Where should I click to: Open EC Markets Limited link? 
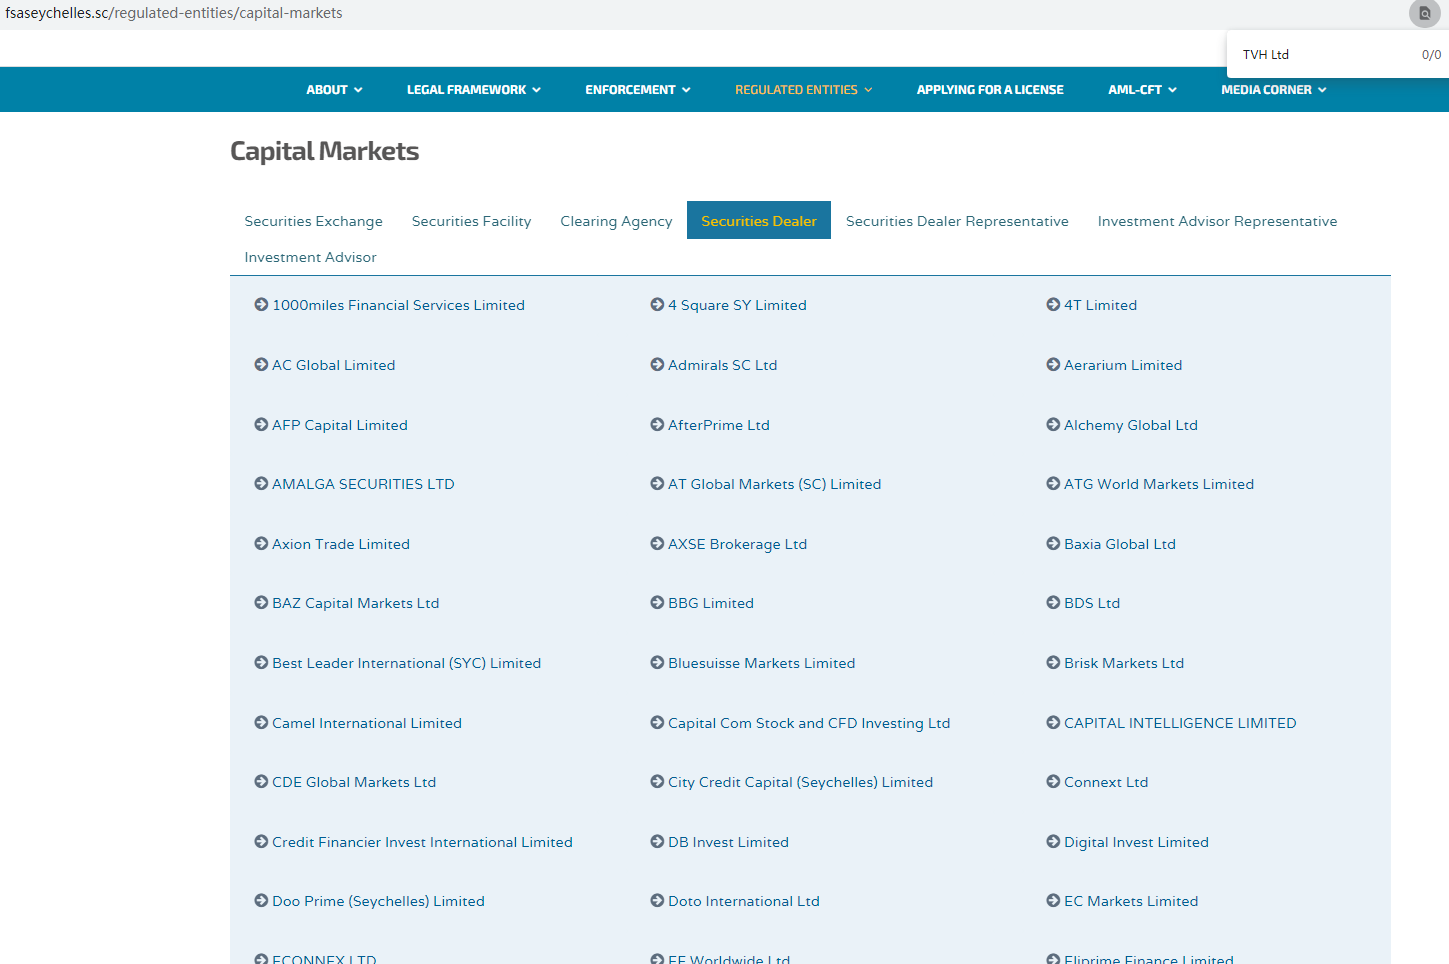click(x=1131, y=901)
